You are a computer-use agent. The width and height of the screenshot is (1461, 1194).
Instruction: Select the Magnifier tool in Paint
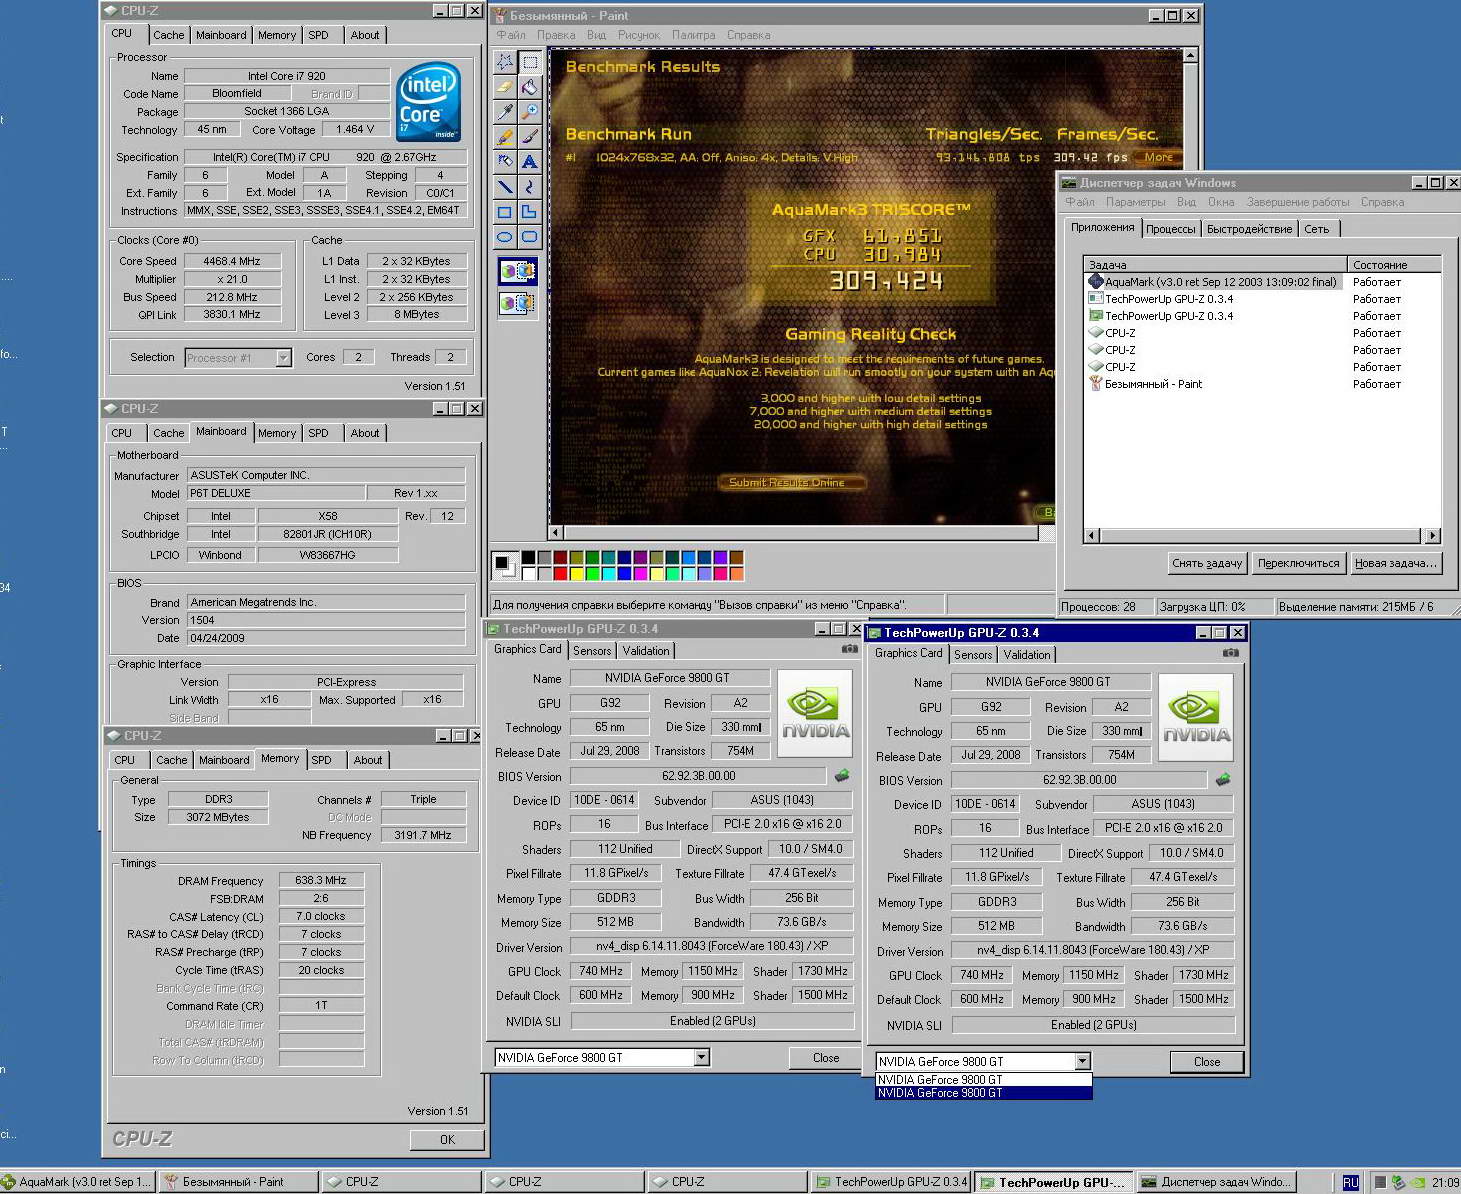(x=530, y=112)
